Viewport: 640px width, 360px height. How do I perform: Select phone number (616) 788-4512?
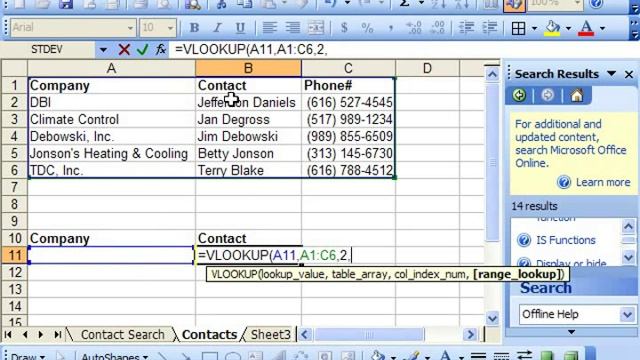coord(348,171)
